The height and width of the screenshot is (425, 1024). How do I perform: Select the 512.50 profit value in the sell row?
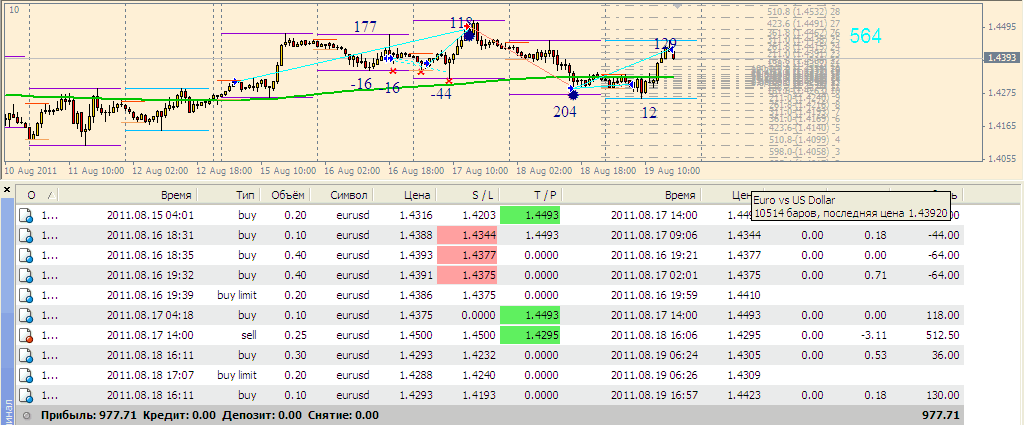click(x=940, y=335)
